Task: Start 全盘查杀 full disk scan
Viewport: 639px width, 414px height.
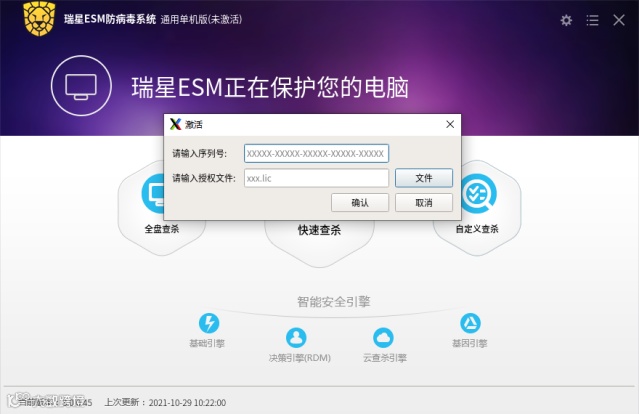Action: pyautogui.click(x=162, y=229)
